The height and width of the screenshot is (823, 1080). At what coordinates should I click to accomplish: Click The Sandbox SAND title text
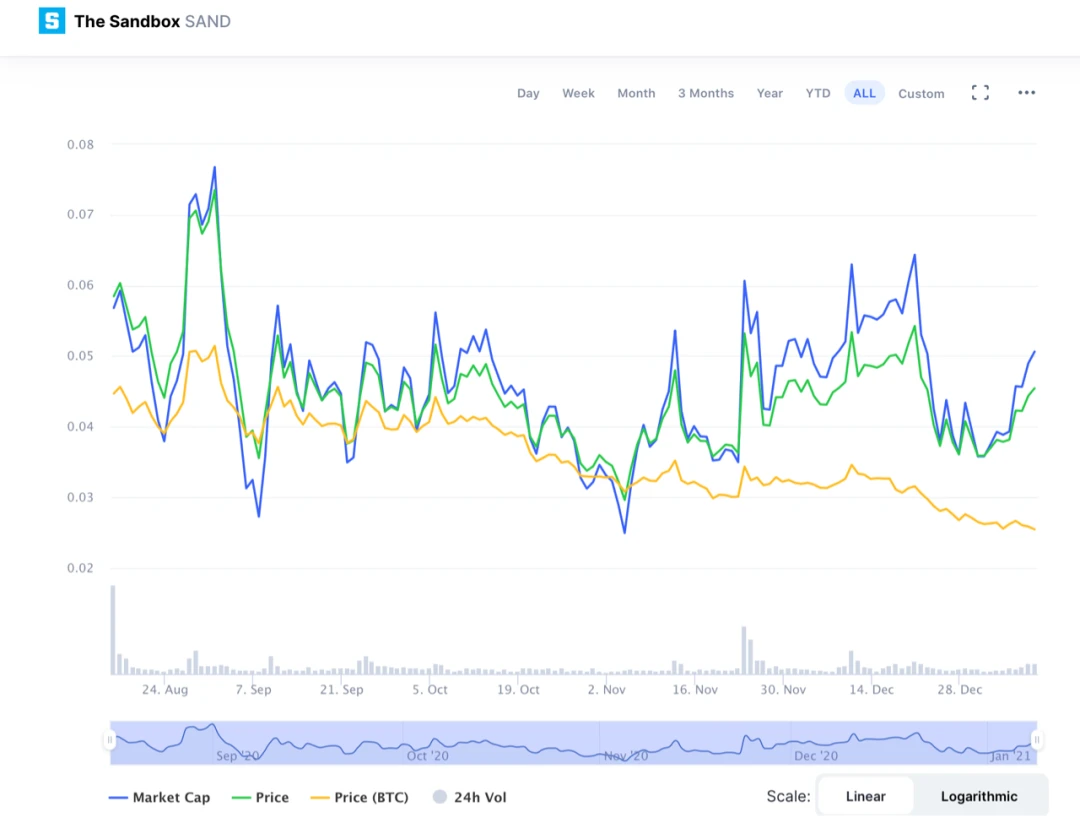(152, 21)
